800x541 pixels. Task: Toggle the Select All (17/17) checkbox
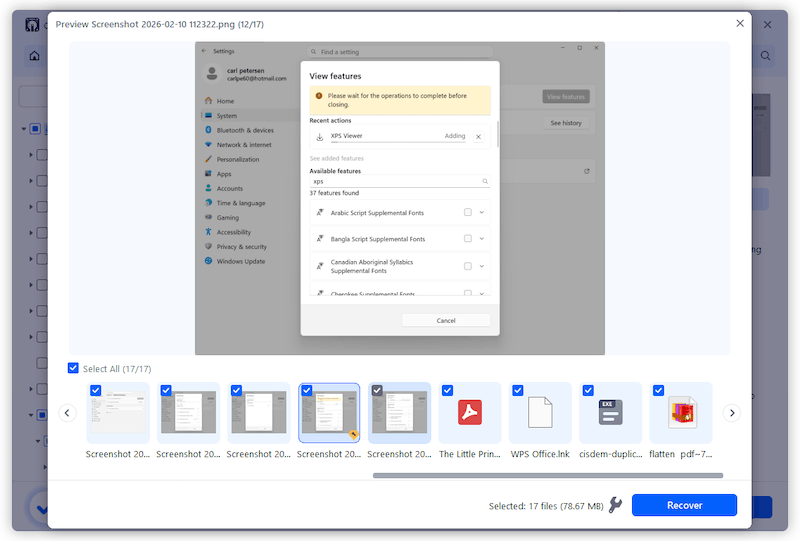coord(73,368)
